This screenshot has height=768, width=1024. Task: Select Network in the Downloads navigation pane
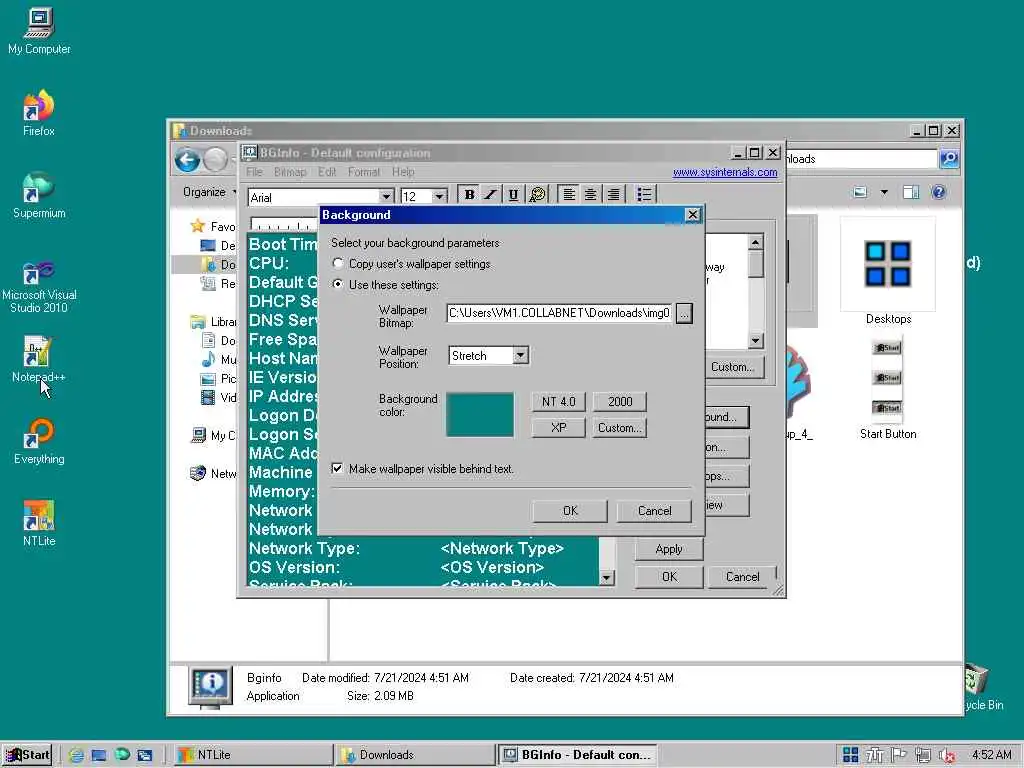click(x=214, y=473)
